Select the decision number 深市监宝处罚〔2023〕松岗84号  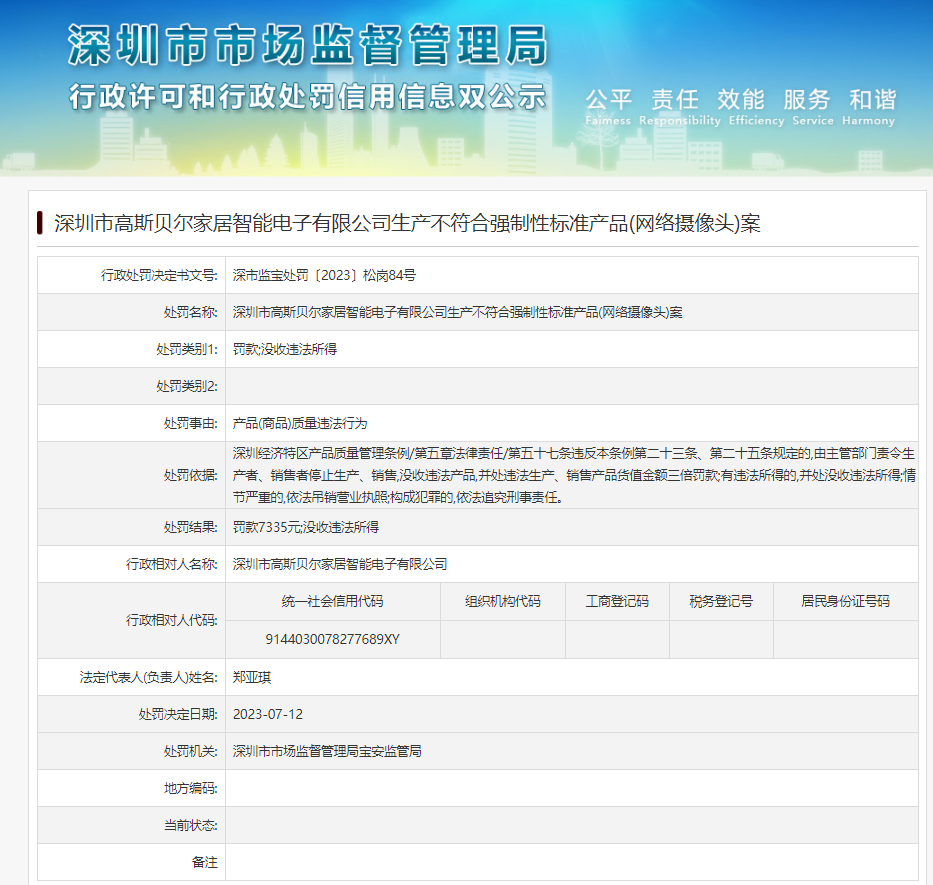324,275
